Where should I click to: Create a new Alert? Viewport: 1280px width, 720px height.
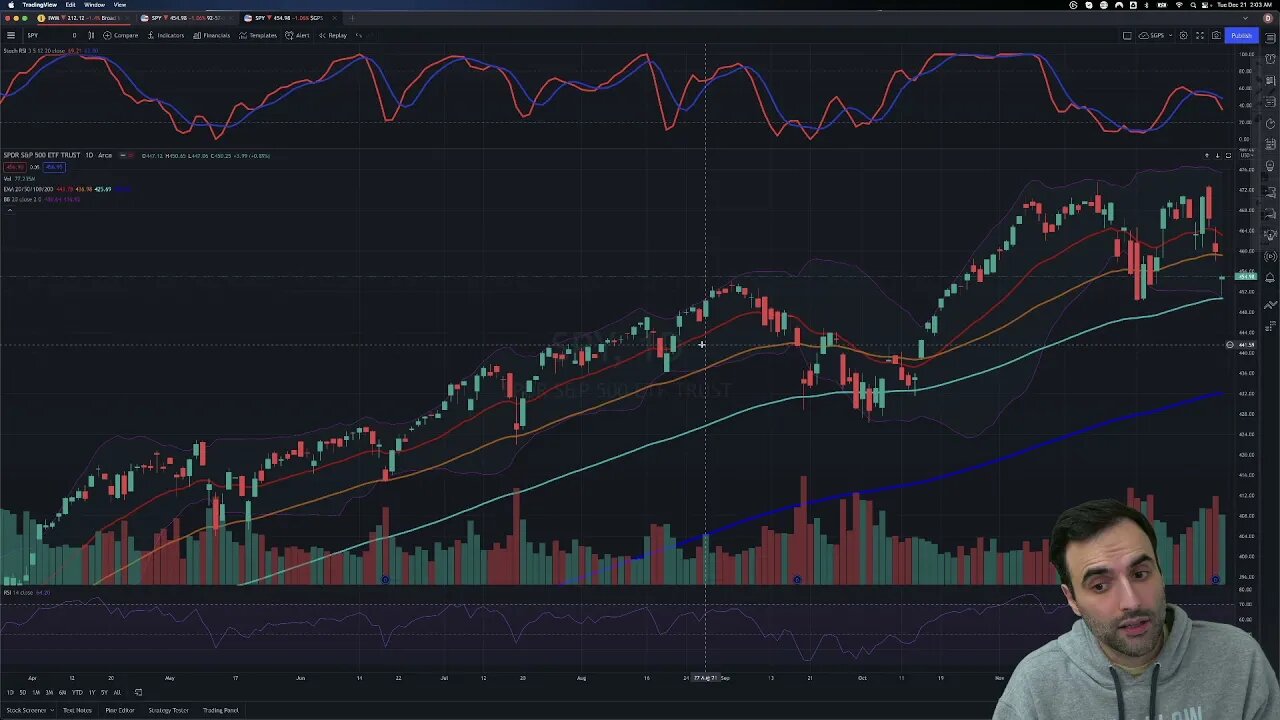297,35
